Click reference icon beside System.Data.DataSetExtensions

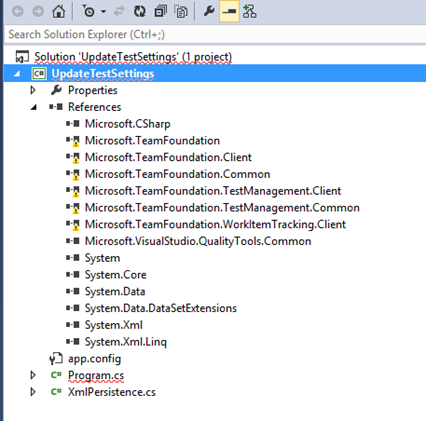pos(73,308)
